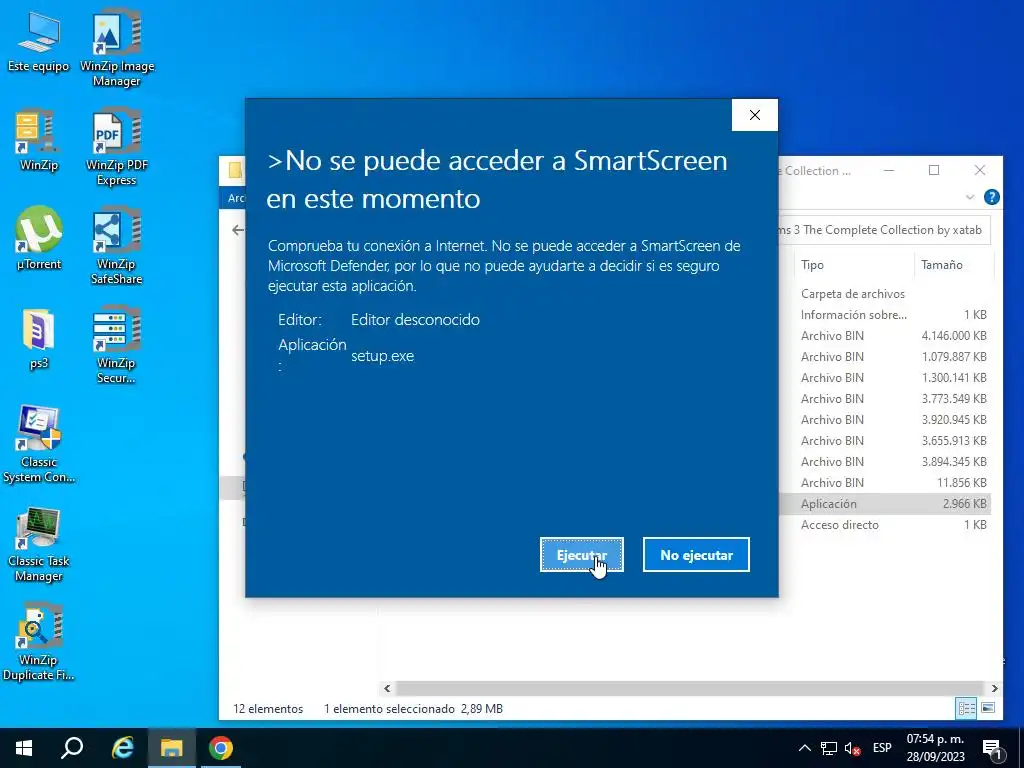This screenshot has width=1024, height=768.
Task: Close the Explorer window
Action: 980,170
